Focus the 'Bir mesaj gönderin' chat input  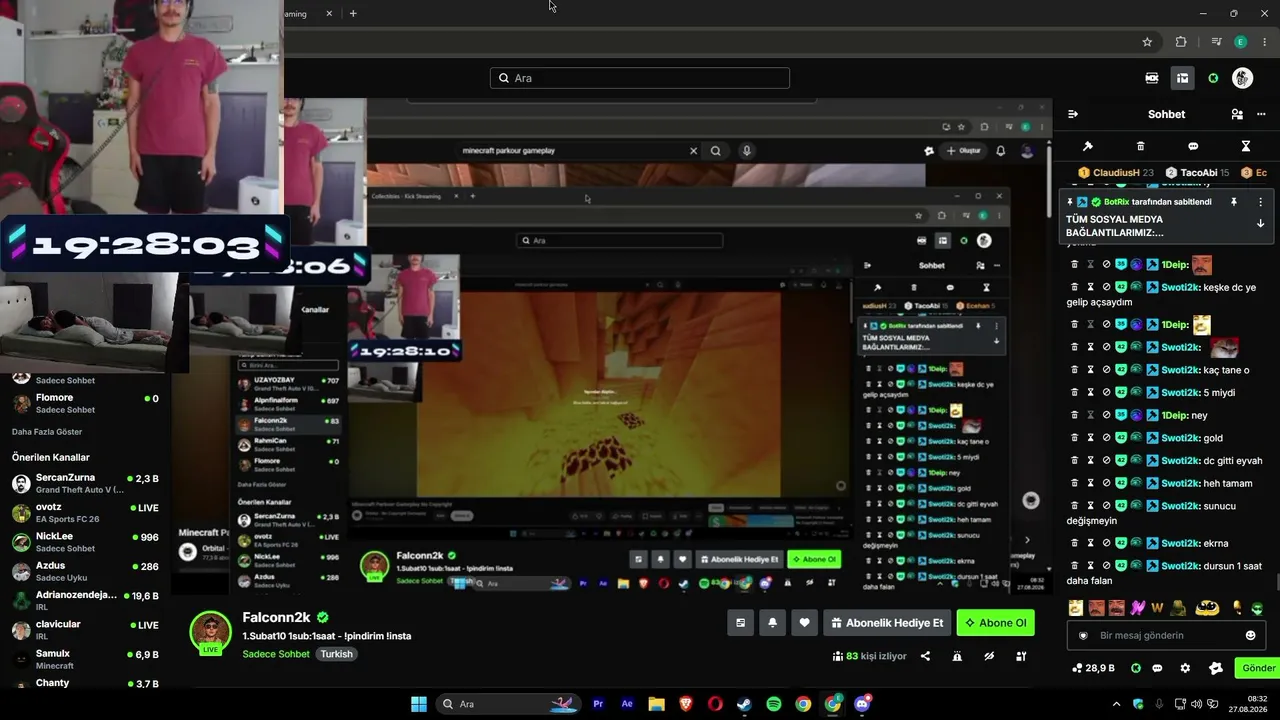click(x=1166, y=635)
